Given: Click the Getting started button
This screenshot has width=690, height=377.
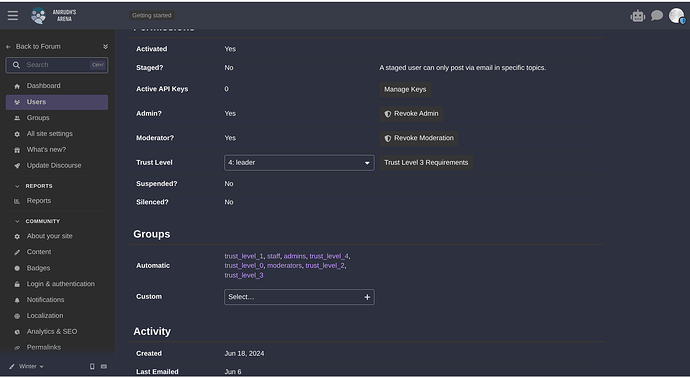Looking at the screenshot, I should 151,15.
